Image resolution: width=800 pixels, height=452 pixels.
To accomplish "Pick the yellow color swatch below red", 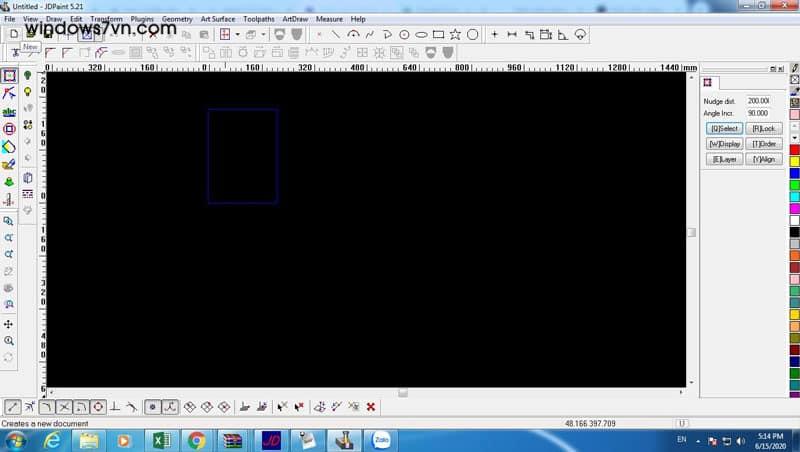I will (x=794, y=162).
